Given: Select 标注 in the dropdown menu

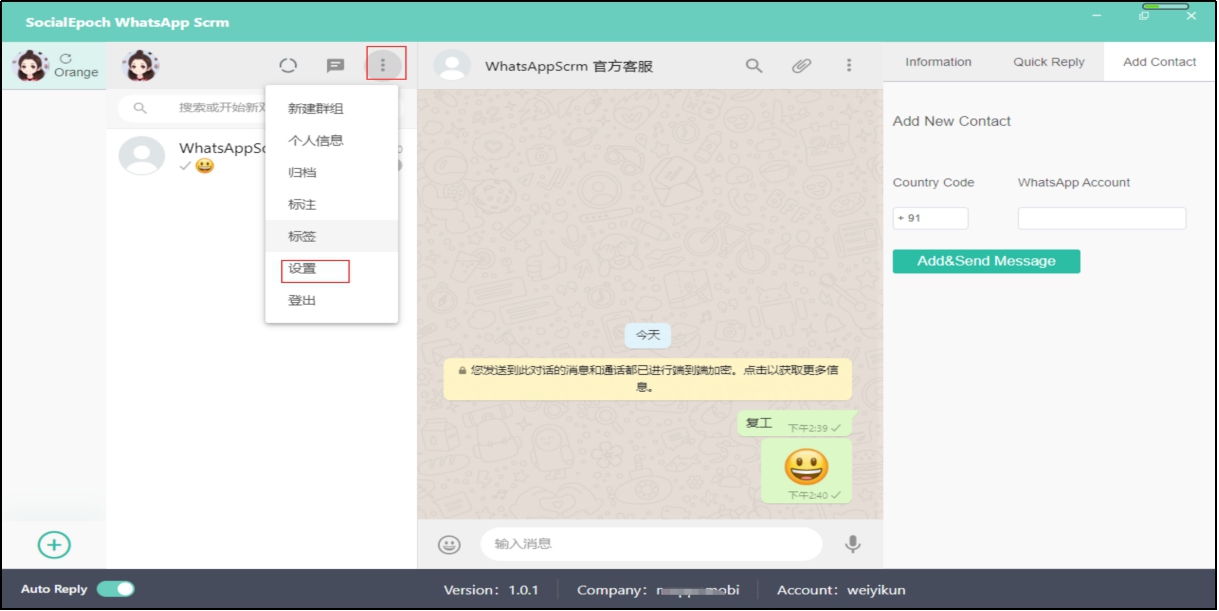Looking at the screenshot, I should pyautogui.click(x=332, y=204).
